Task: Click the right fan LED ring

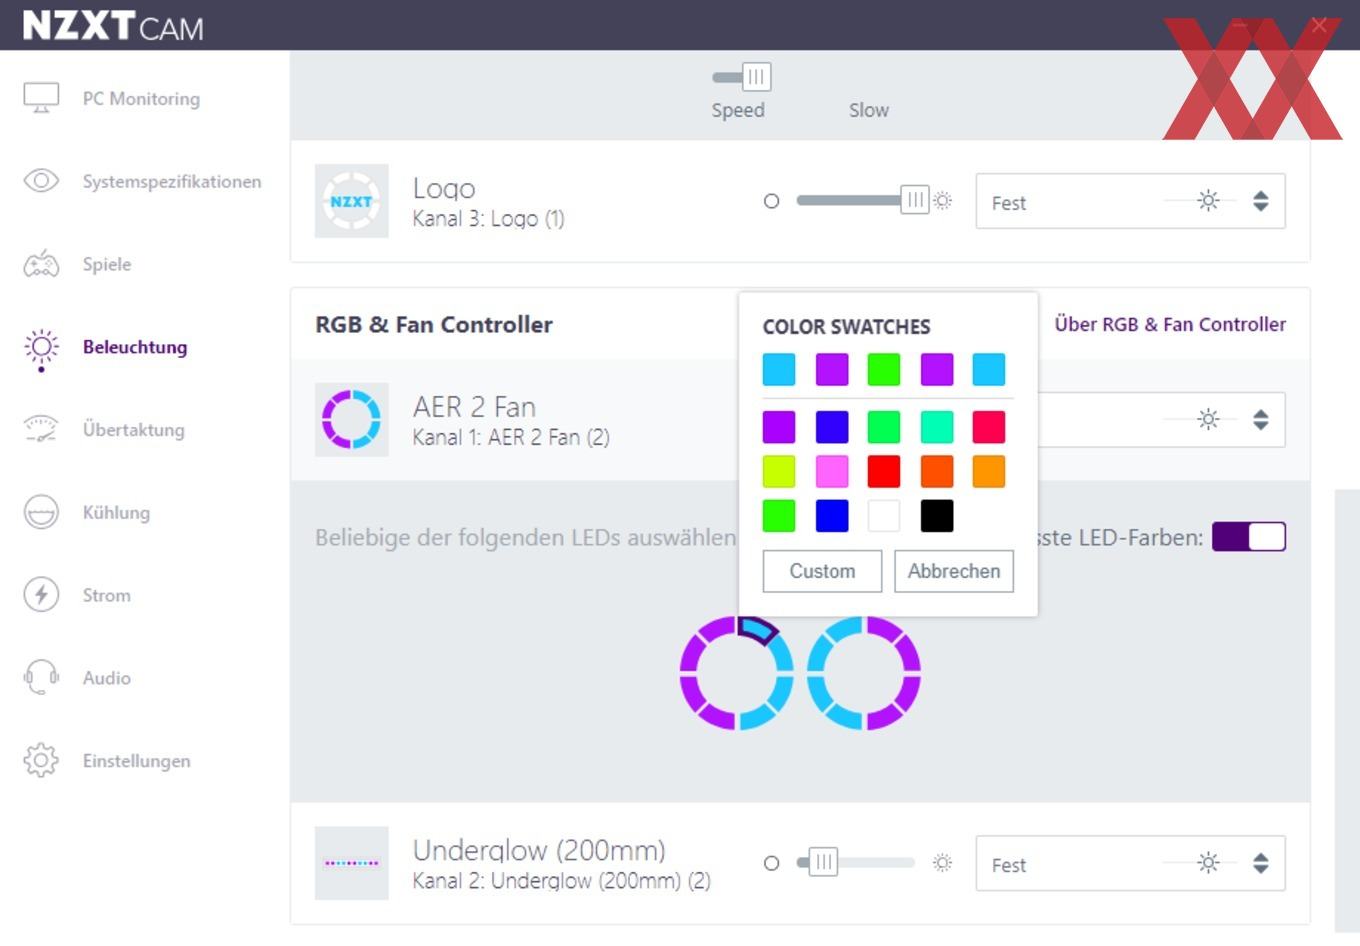Action: tap(864, 673)
